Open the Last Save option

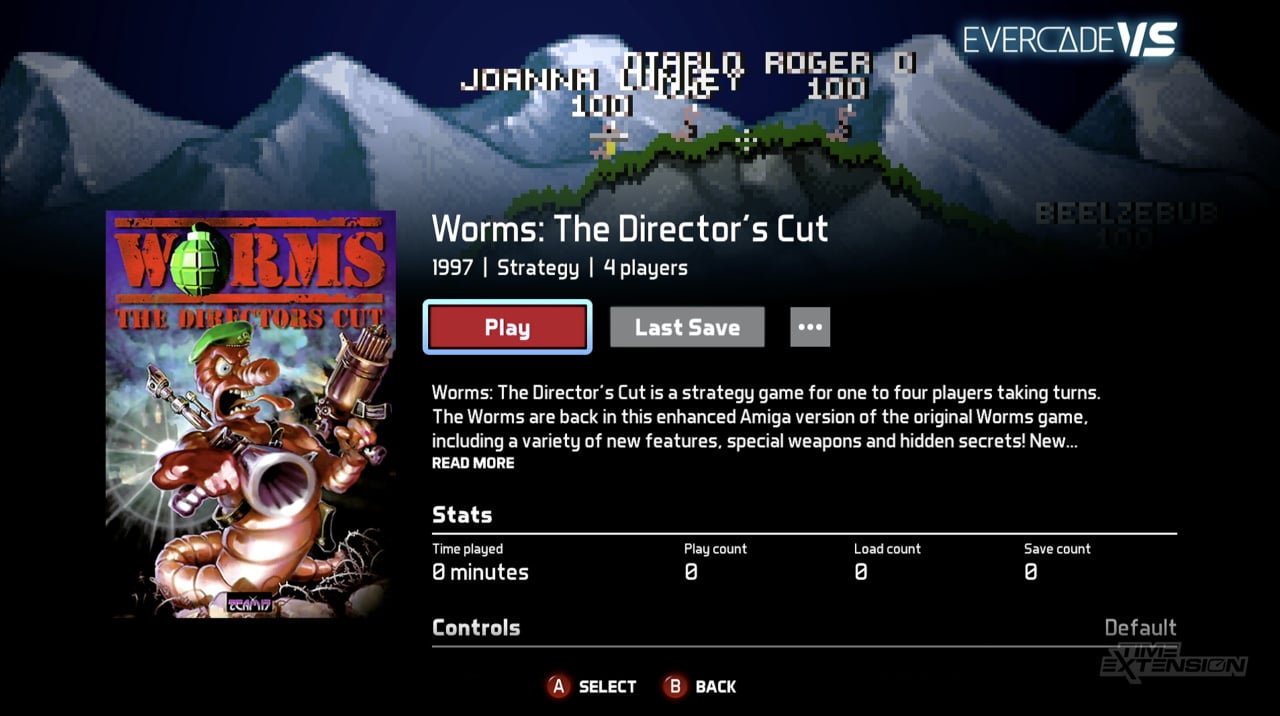[x=687, y=327]
